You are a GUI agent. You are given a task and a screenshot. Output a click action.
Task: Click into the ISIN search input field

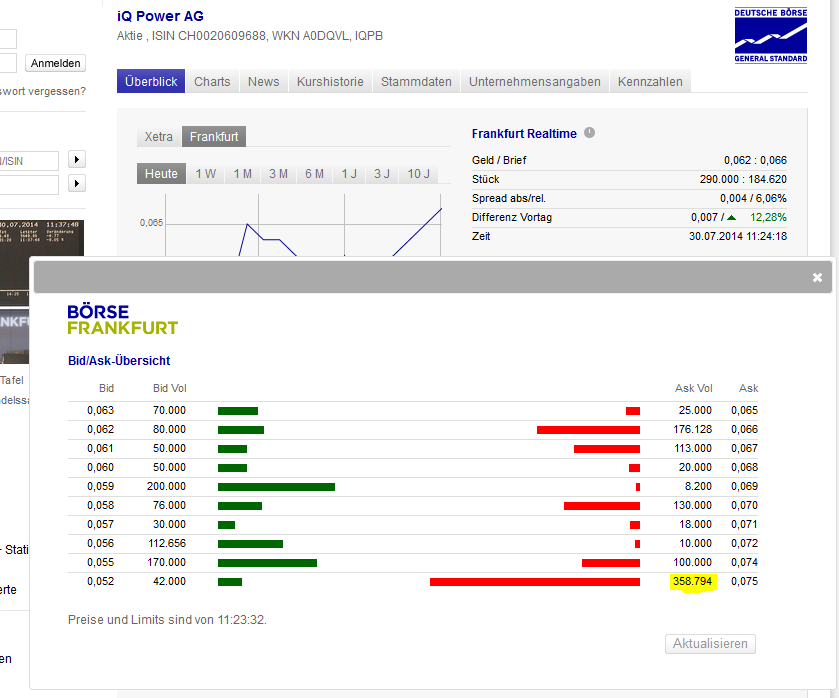tap(29, 161)
